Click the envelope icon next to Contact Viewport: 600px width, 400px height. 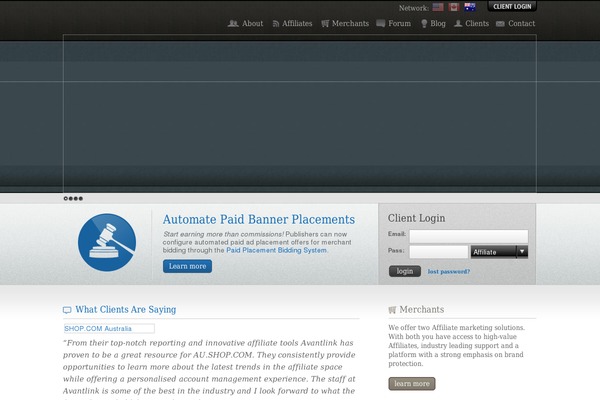(x=500, y=23)
